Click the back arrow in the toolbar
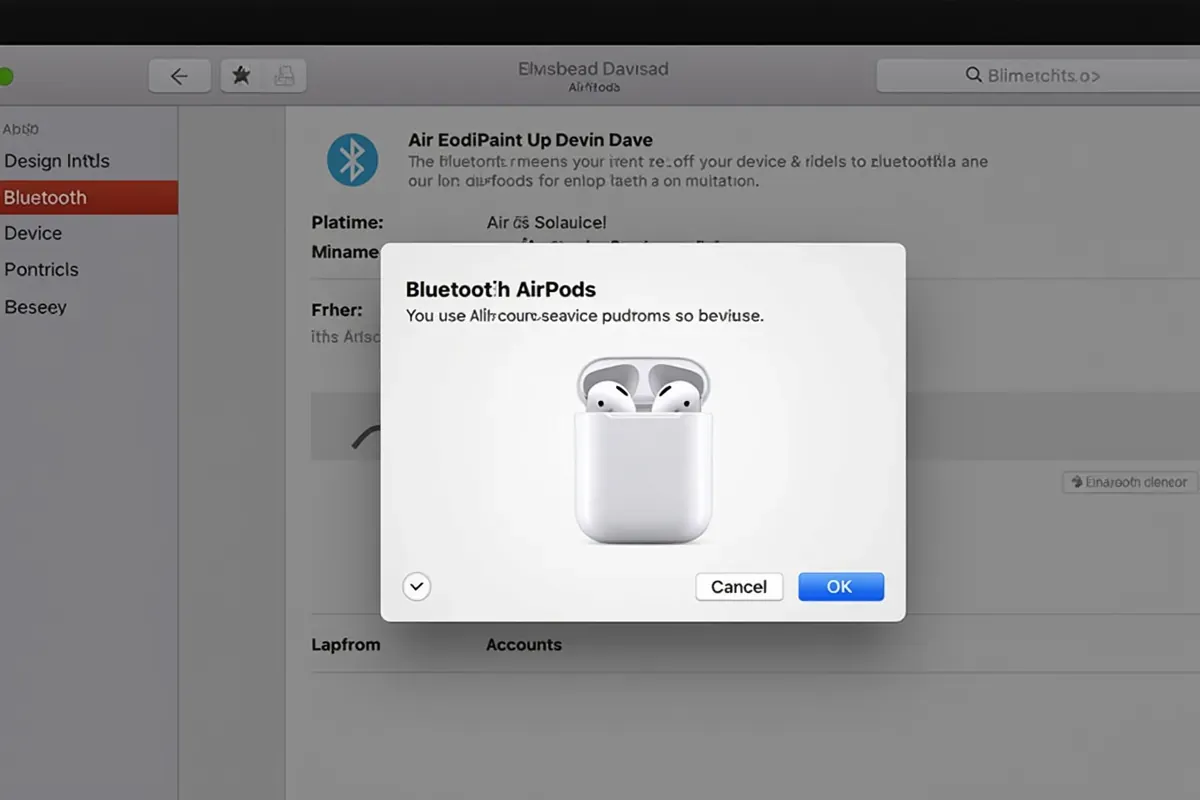1200x800 pixels. pyautogui.click(x=180, y=75)
